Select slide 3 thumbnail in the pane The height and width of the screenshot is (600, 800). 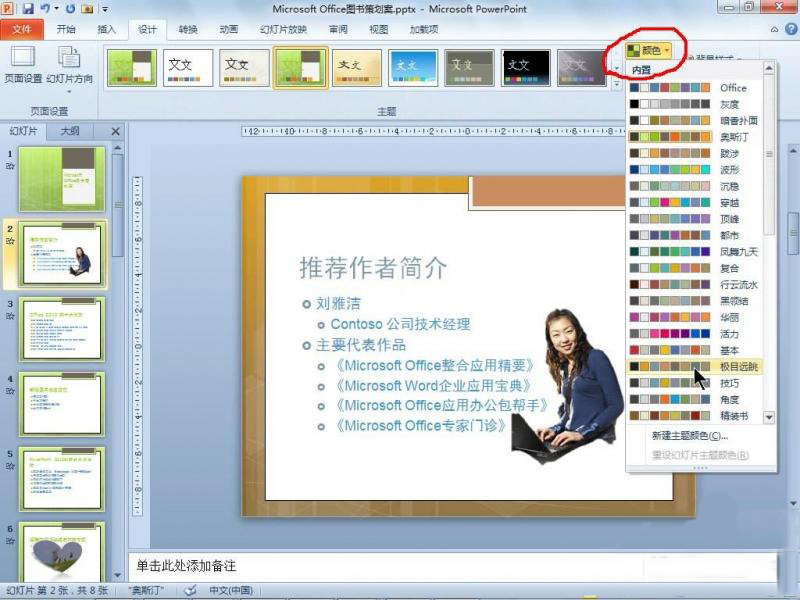click(x=62, y=330)
